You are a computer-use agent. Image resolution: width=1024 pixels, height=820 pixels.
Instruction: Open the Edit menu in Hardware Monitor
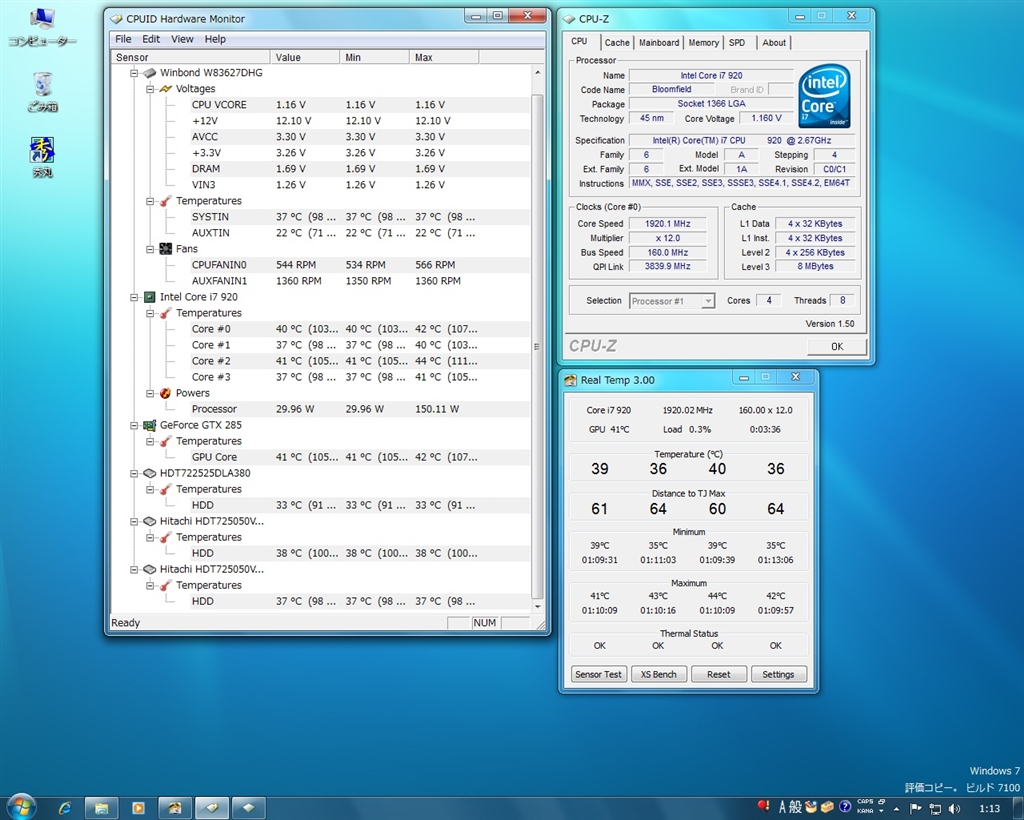point(151,39)
